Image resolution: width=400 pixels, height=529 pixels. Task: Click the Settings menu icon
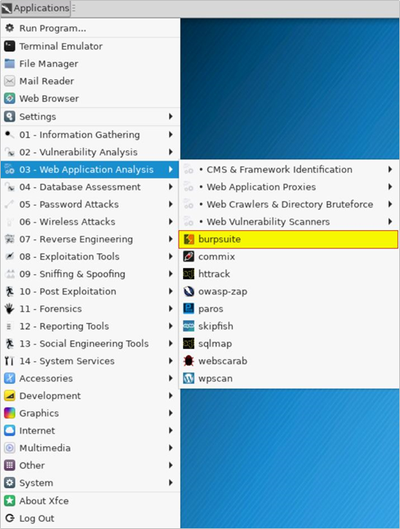click(x=9, y=117)
